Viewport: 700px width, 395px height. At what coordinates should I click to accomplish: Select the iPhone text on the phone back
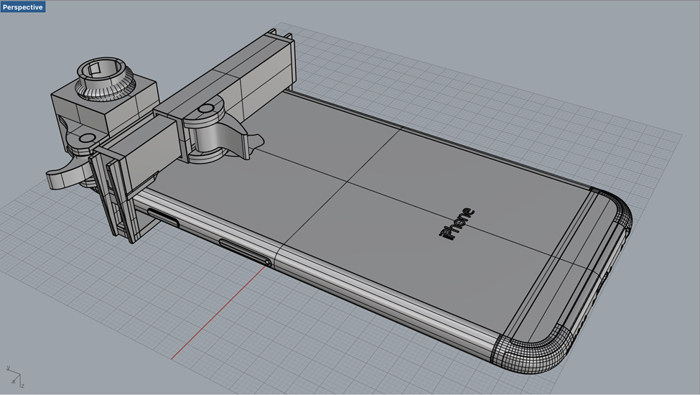point(457,224)
